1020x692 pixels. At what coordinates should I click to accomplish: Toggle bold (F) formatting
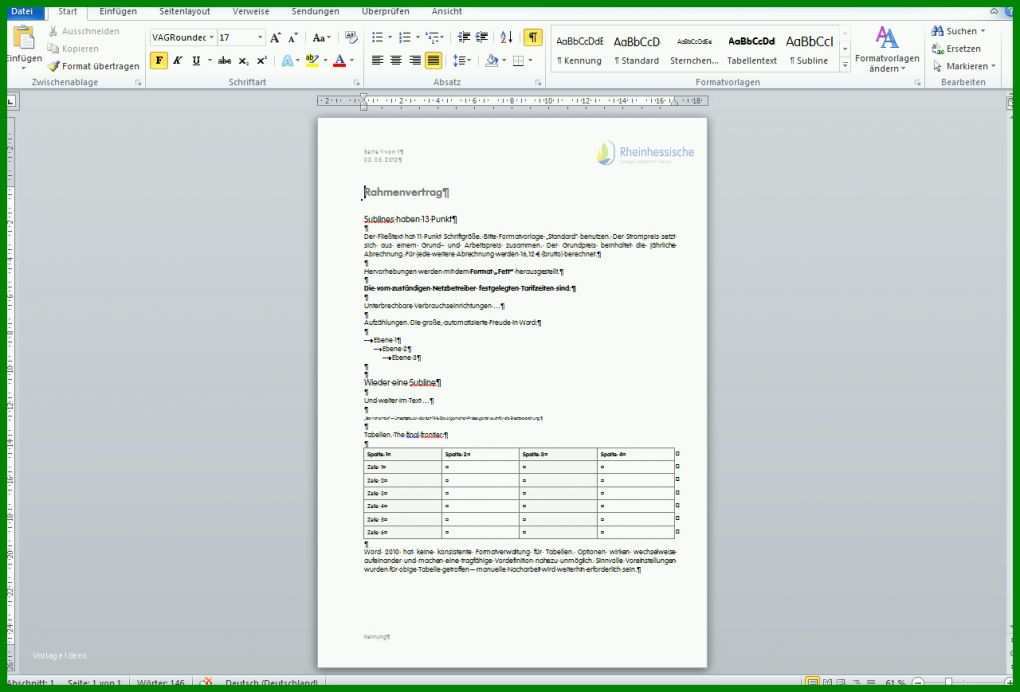159,60
